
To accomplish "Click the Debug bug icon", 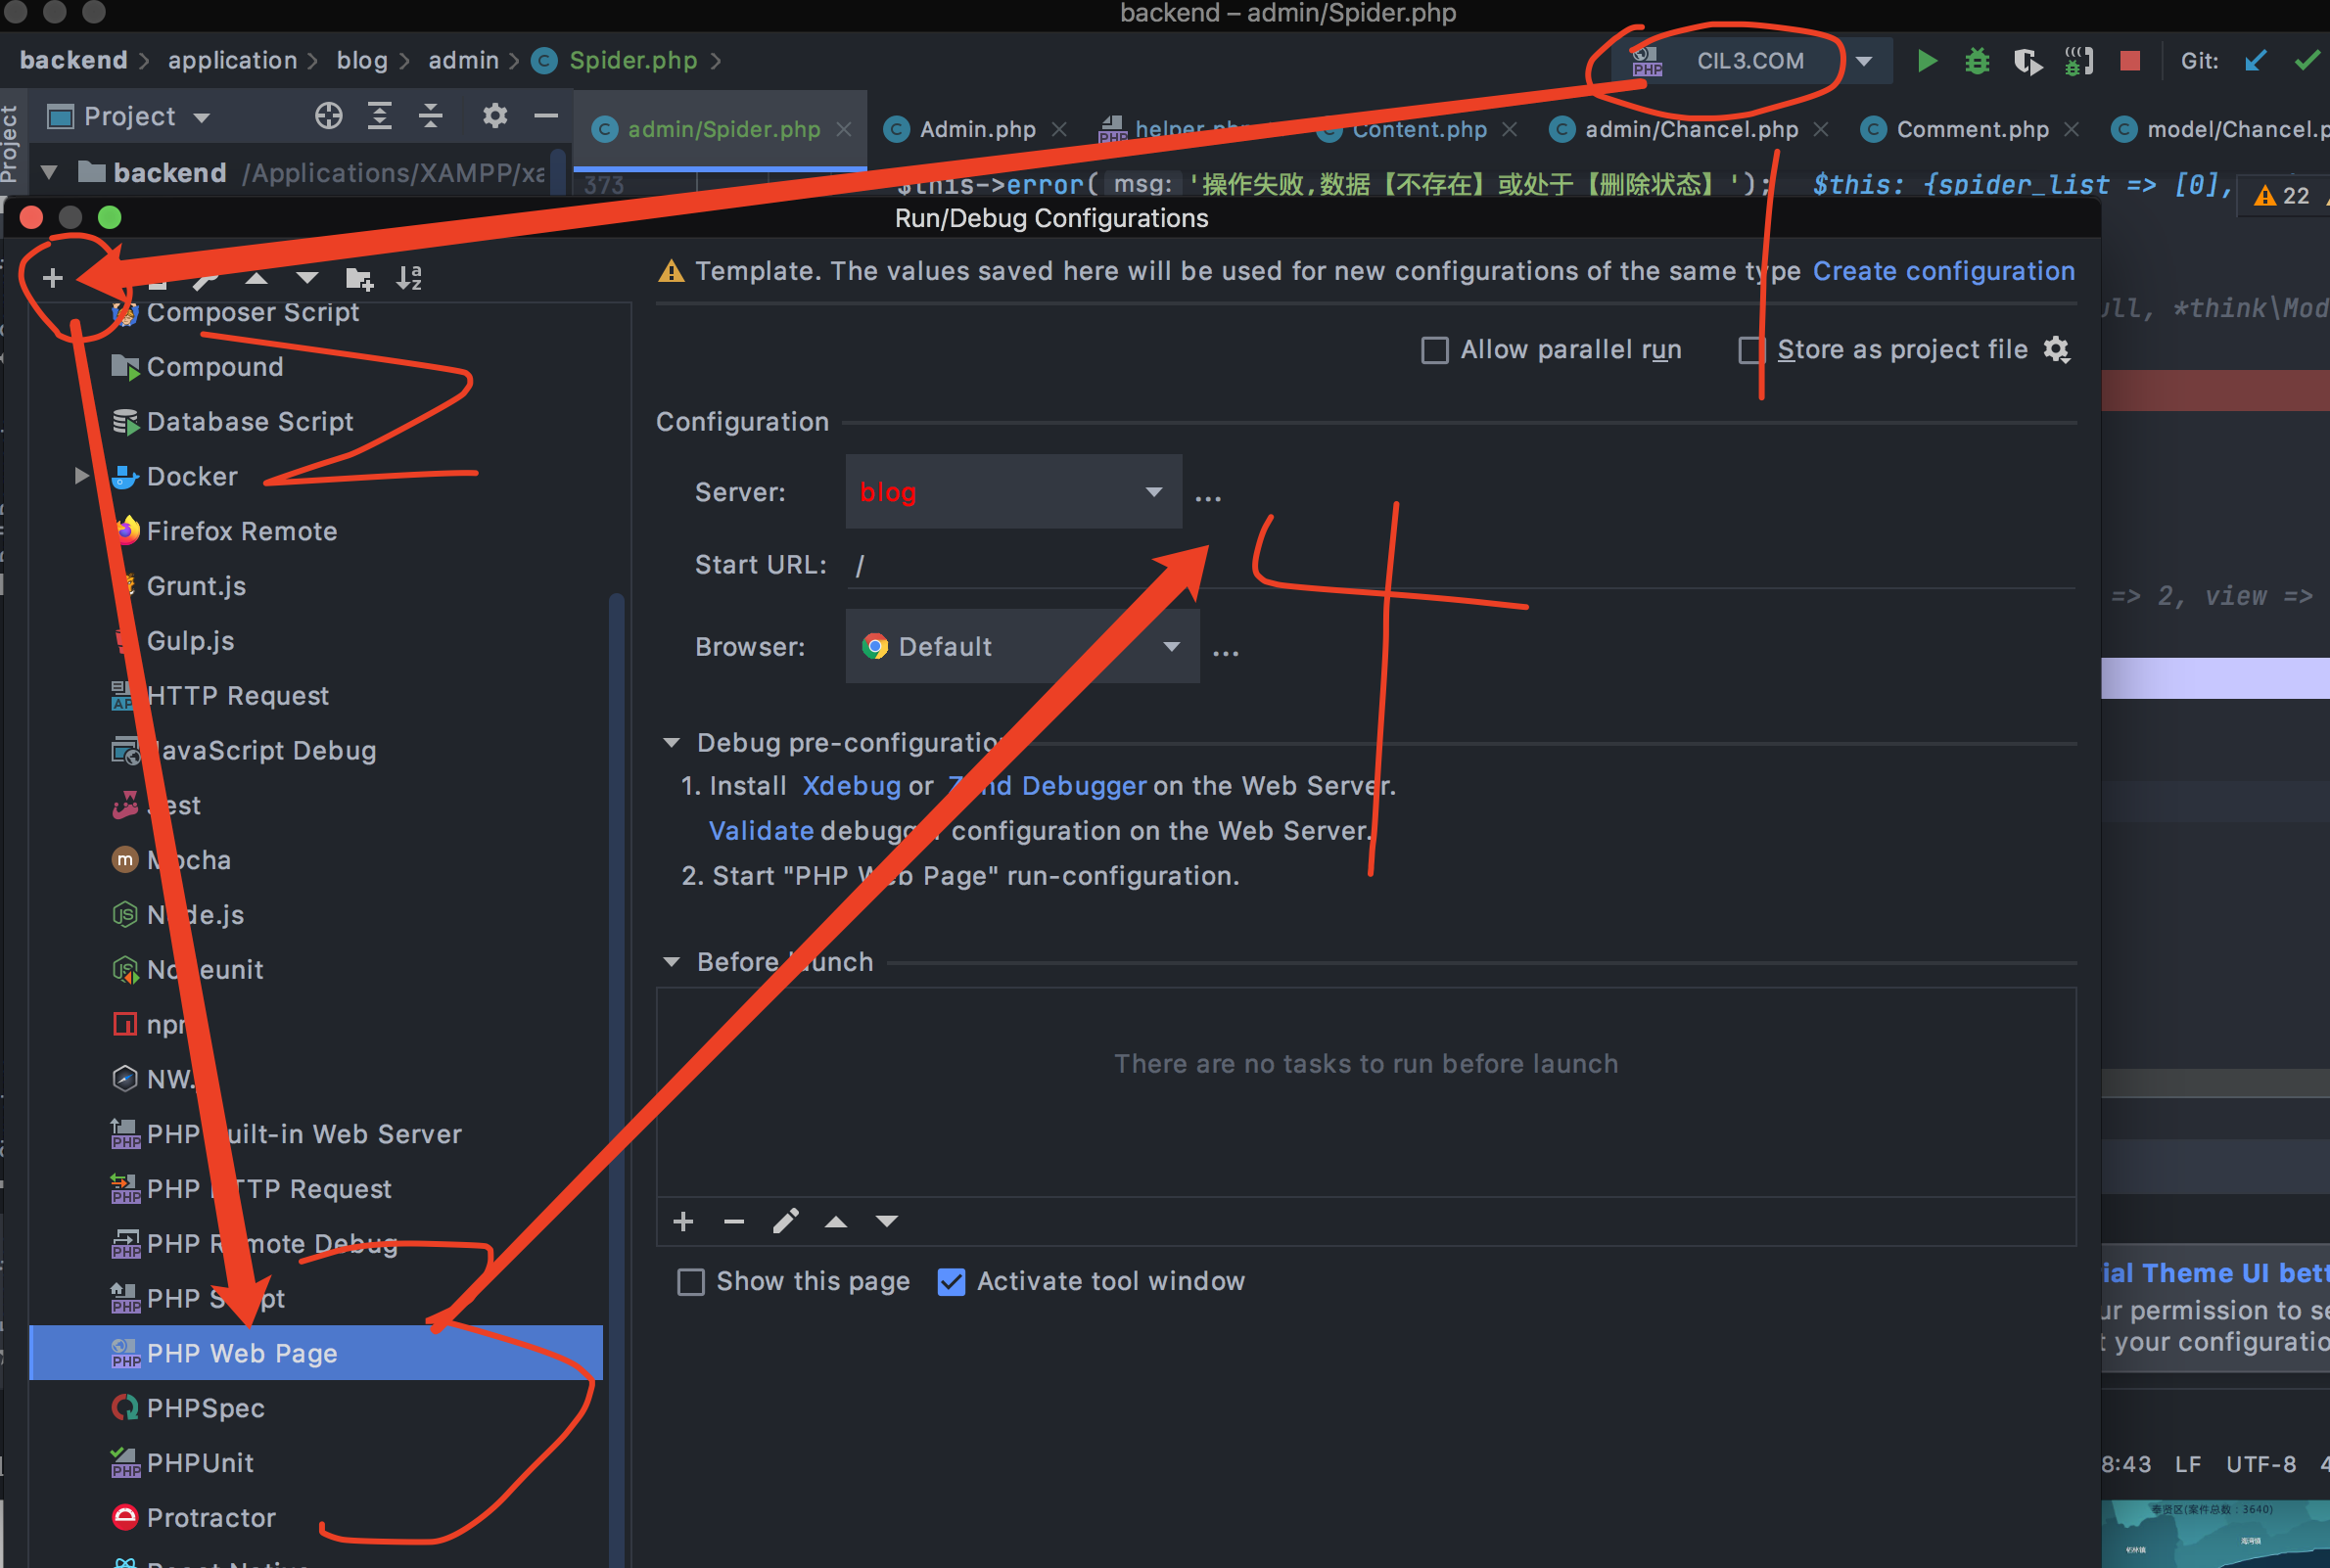I will click(x=1977, y=61).
